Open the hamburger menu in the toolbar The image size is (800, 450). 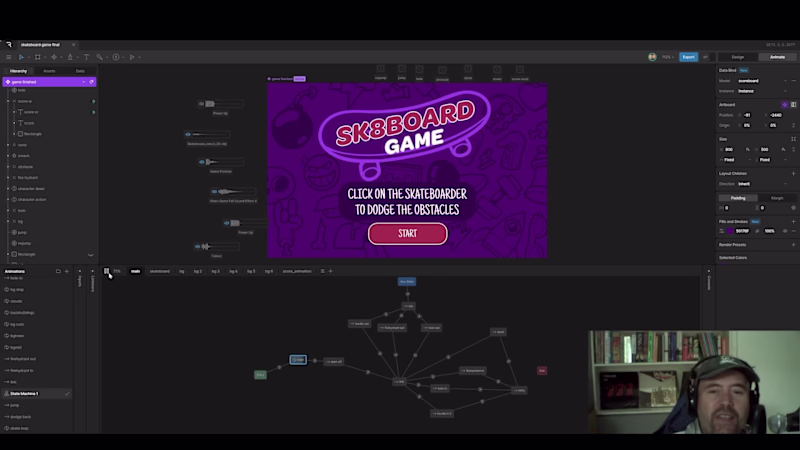[9, 57]
